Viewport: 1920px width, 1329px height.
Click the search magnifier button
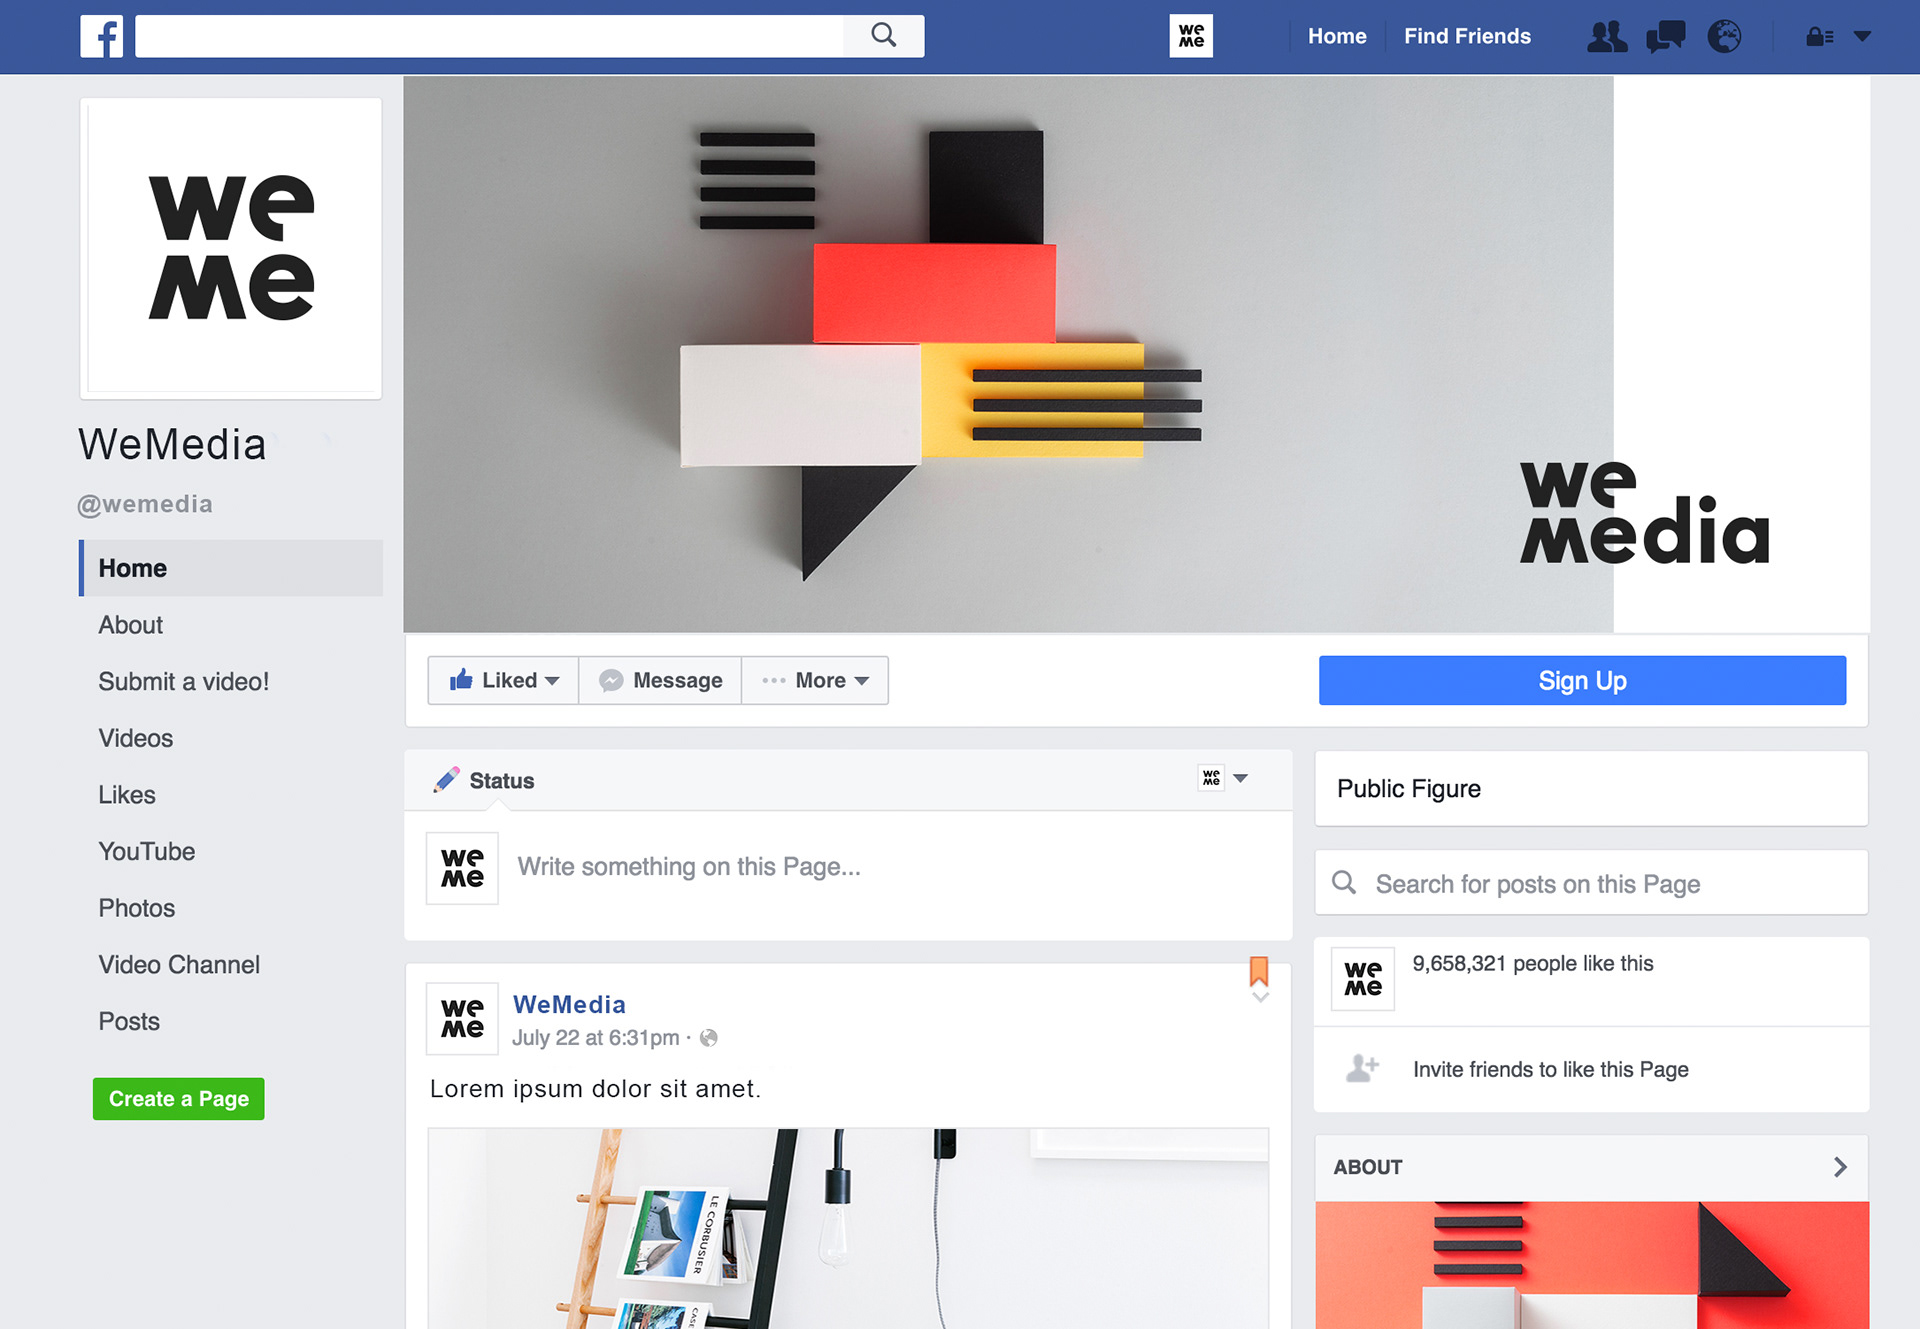point(883,35)
